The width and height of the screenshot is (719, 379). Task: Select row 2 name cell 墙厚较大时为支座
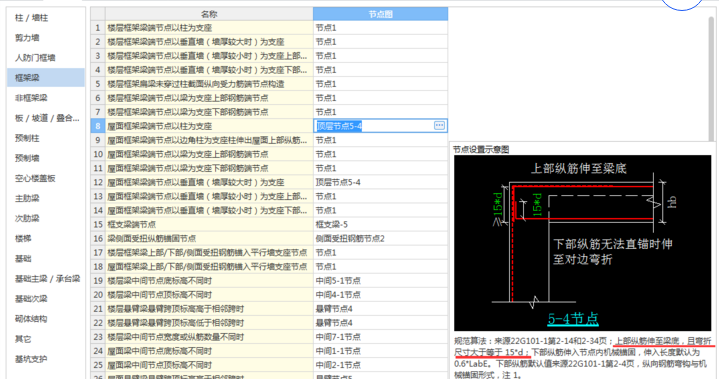(209, 42)
